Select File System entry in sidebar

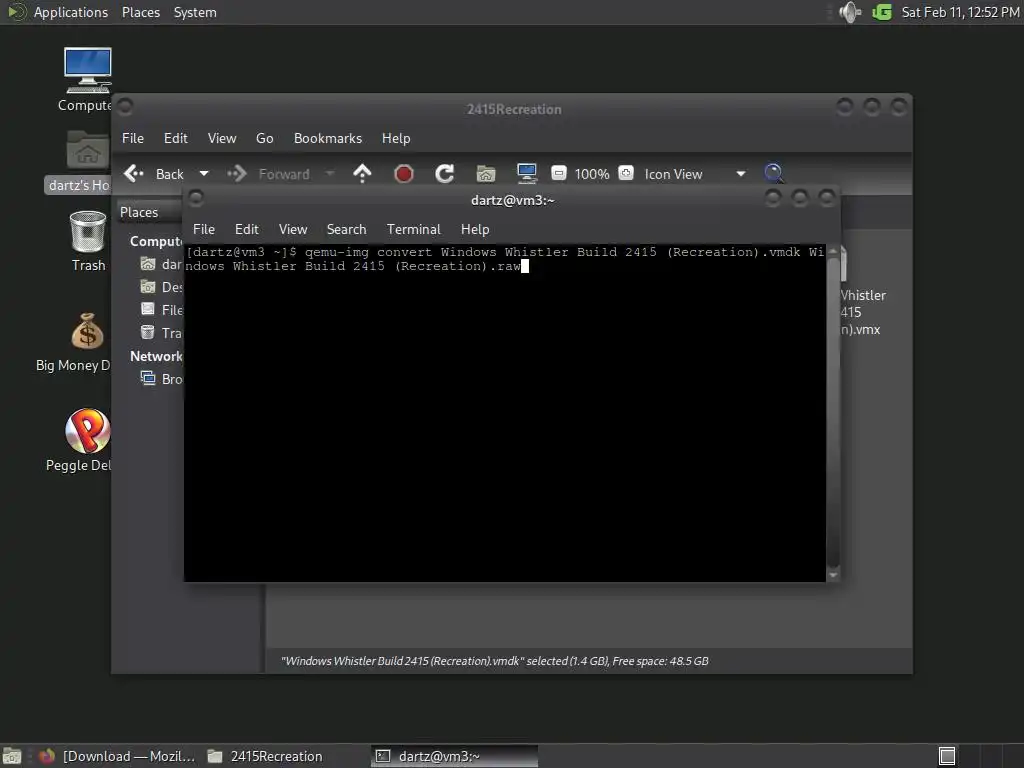pos(161,310)
